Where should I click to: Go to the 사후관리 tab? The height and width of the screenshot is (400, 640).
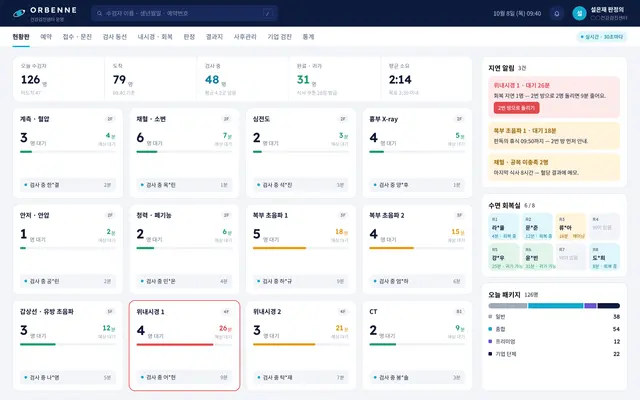coord(245,37)
